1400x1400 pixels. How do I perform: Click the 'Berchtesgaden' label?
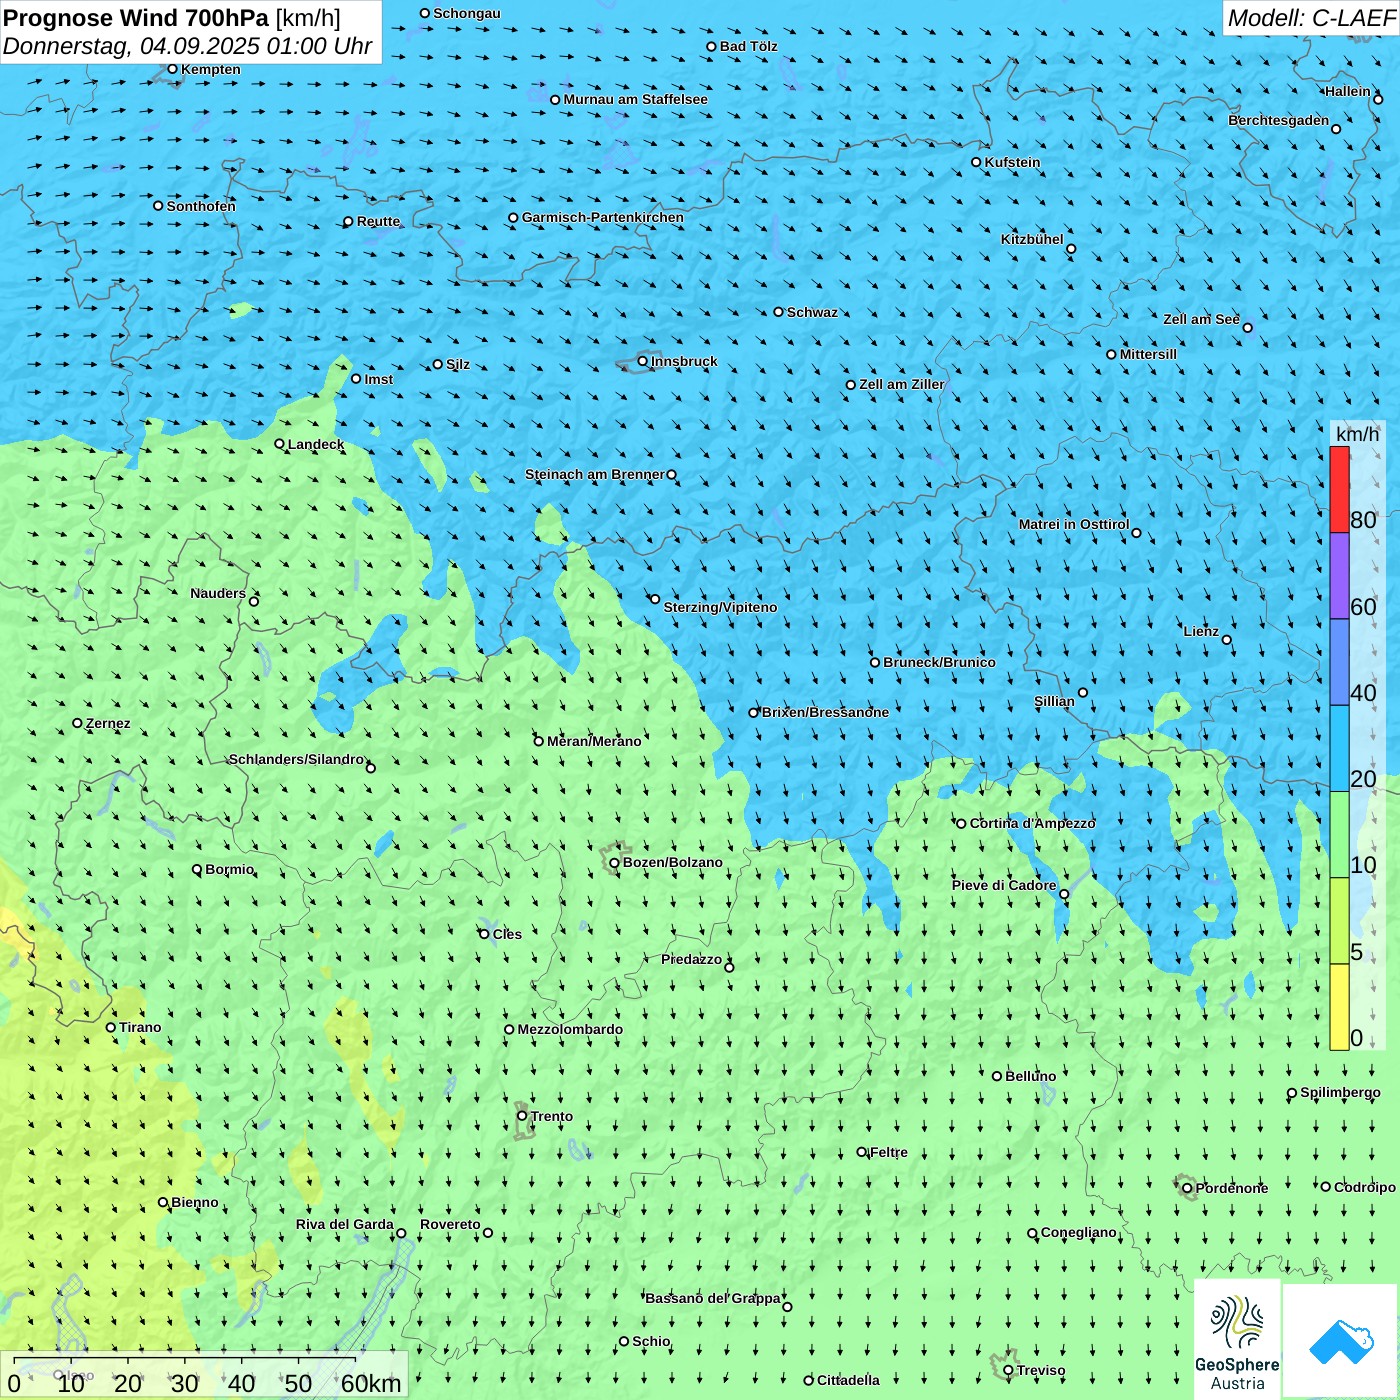click(x=1279, y=120)
